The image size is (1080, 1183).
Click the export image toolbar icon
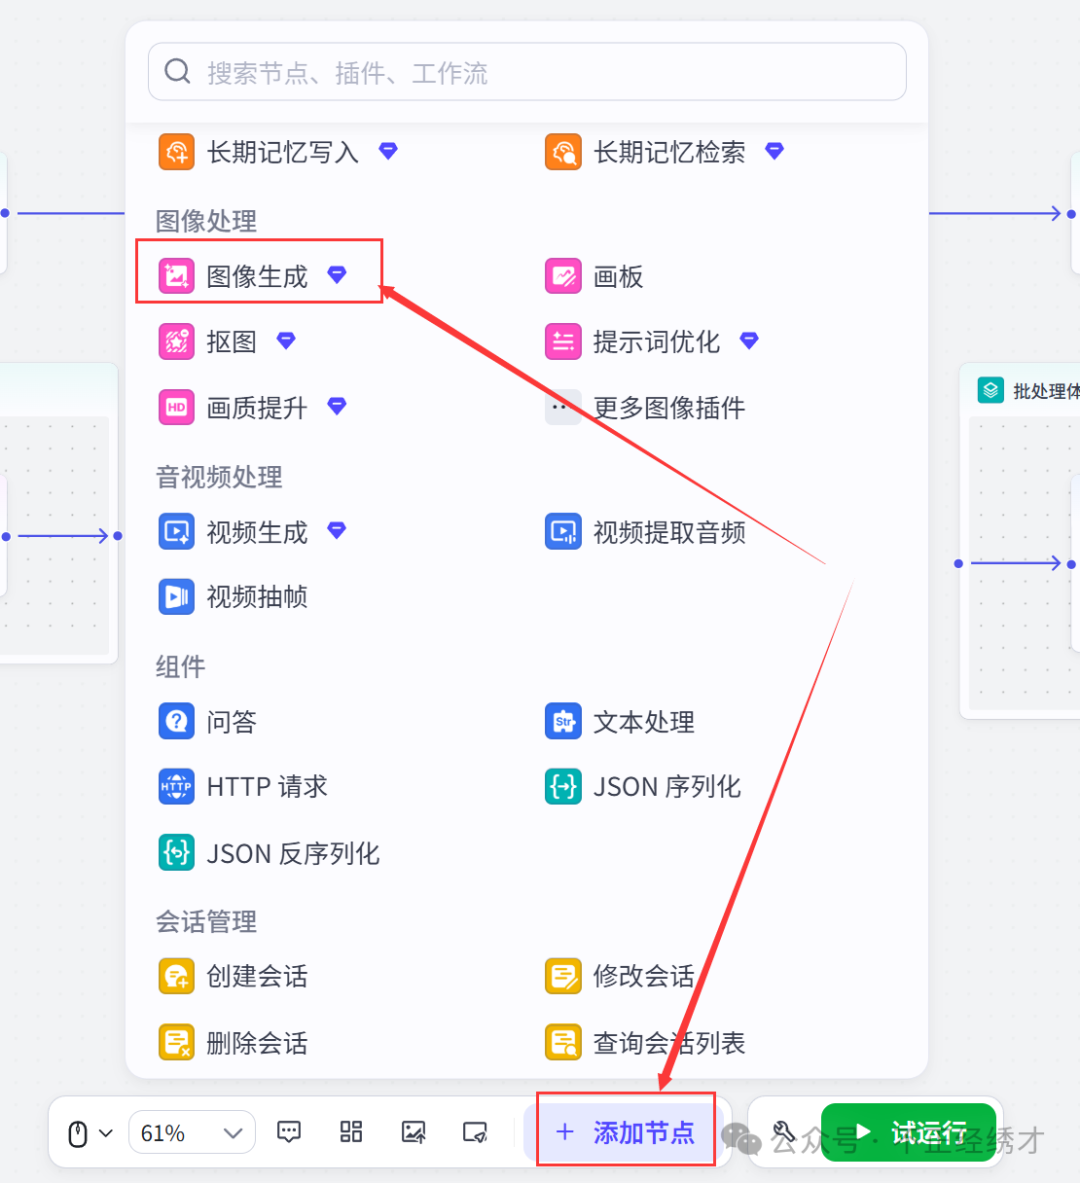coord(414,1132)
